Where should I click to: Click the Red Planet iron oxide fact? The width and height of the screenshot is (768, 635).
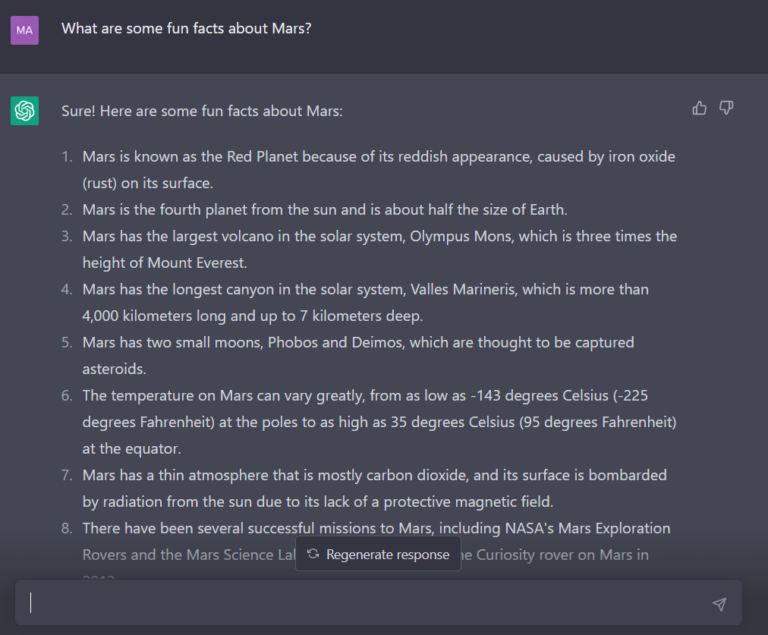pyautogui.click(x=379, y=170)
